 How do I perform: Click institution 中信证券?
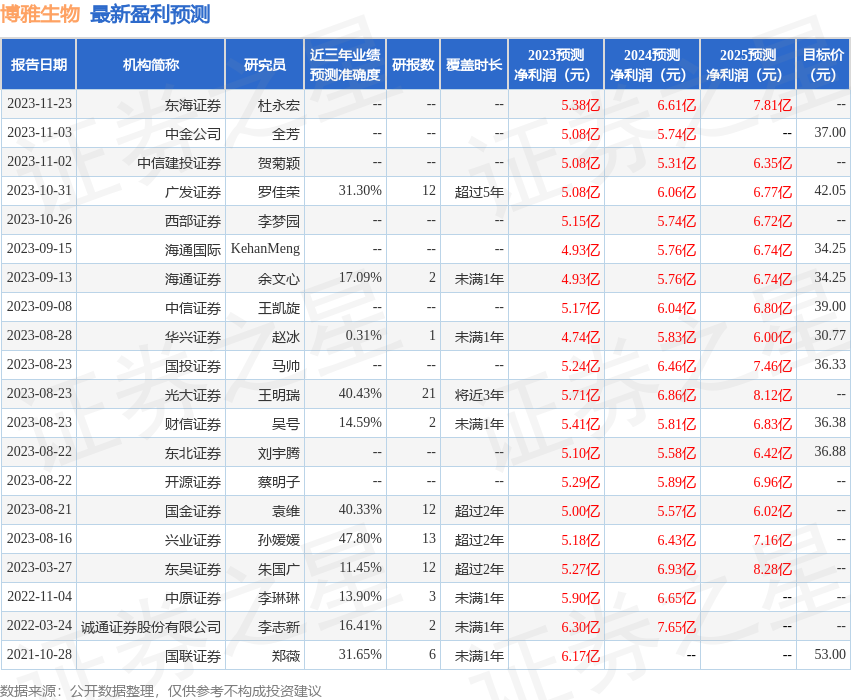click(193, 308)
